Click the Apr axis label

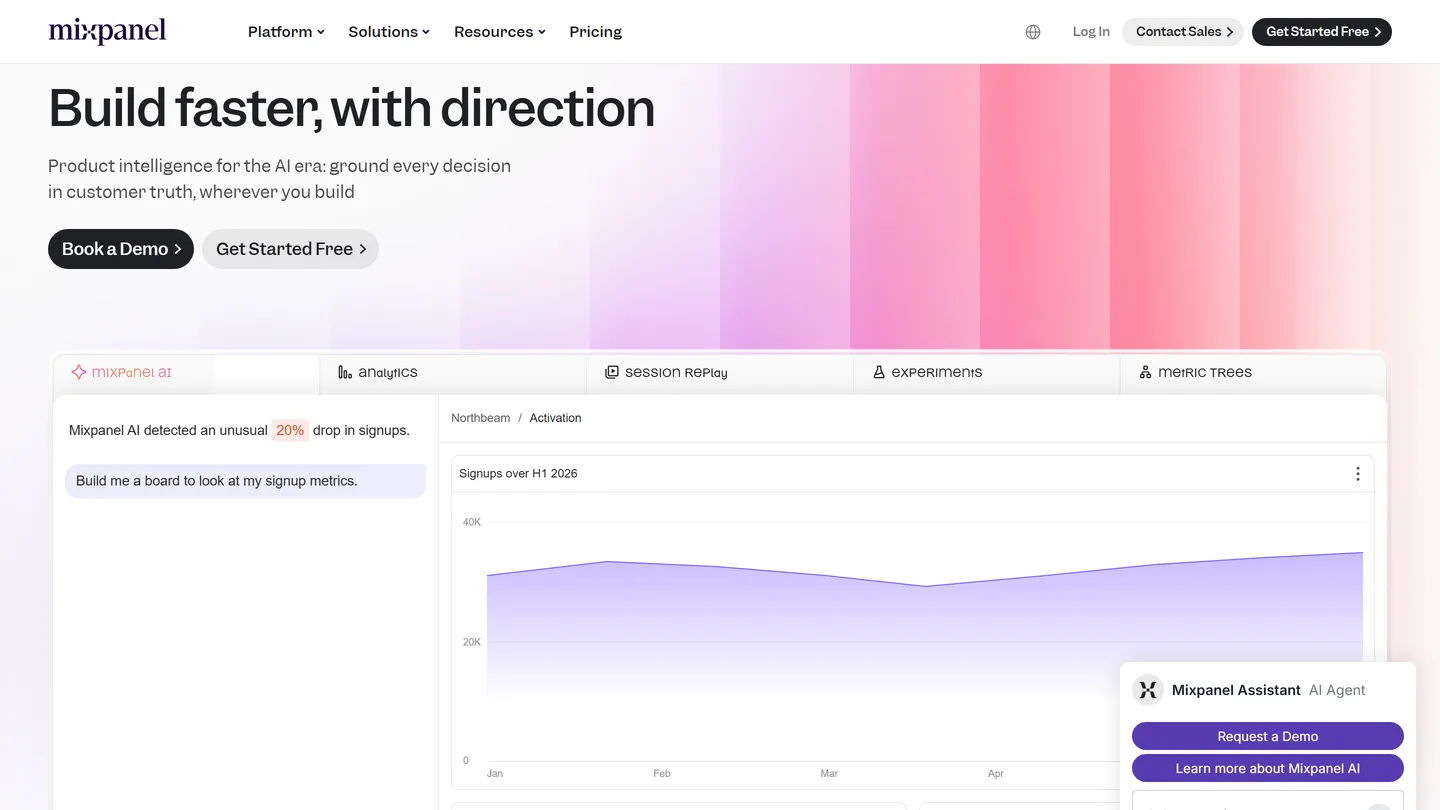point(995,773)
